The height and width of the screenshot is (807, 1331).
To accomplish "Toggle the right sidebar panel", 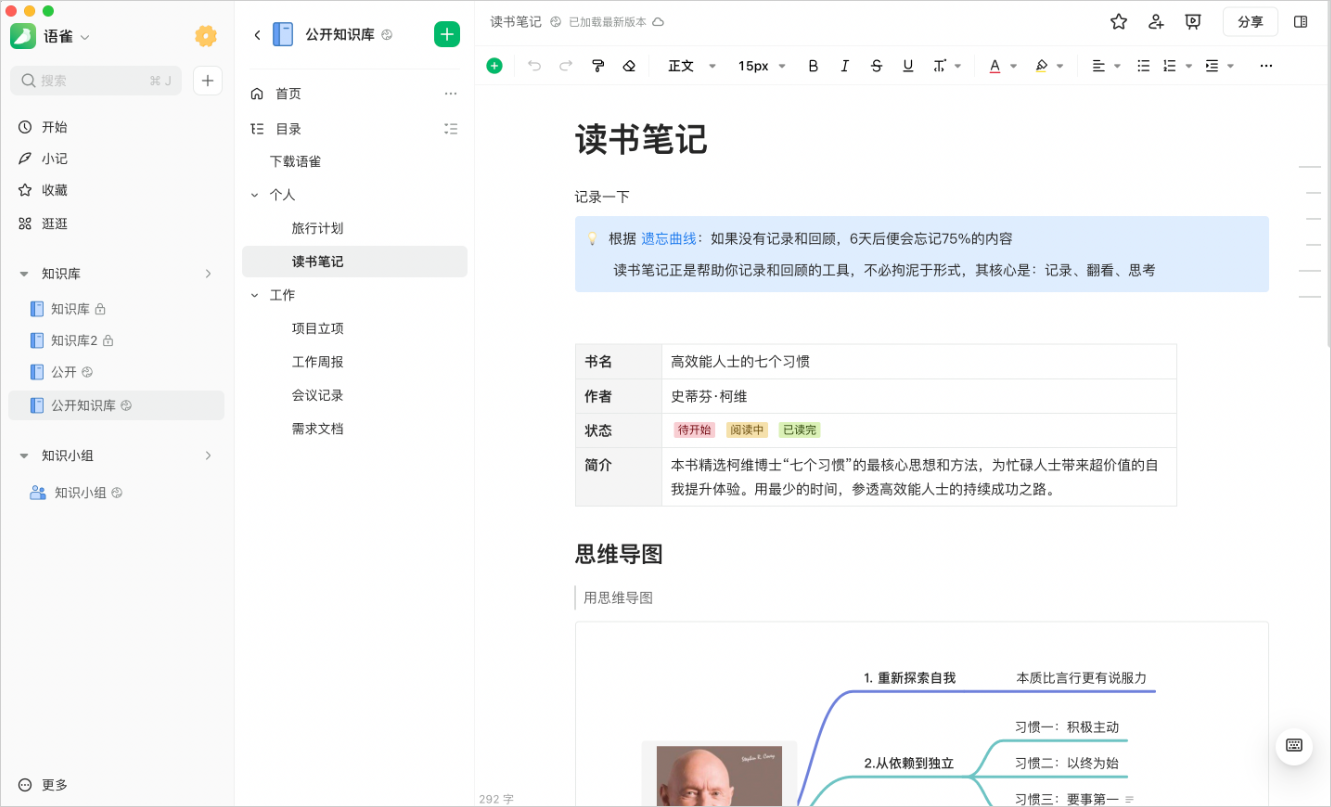I will pos(1300,22).
